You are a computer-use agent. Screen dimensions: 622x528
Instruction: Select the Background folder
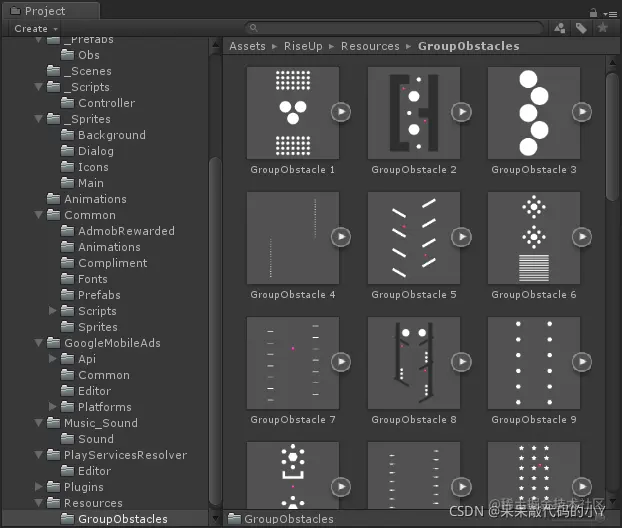103,135
